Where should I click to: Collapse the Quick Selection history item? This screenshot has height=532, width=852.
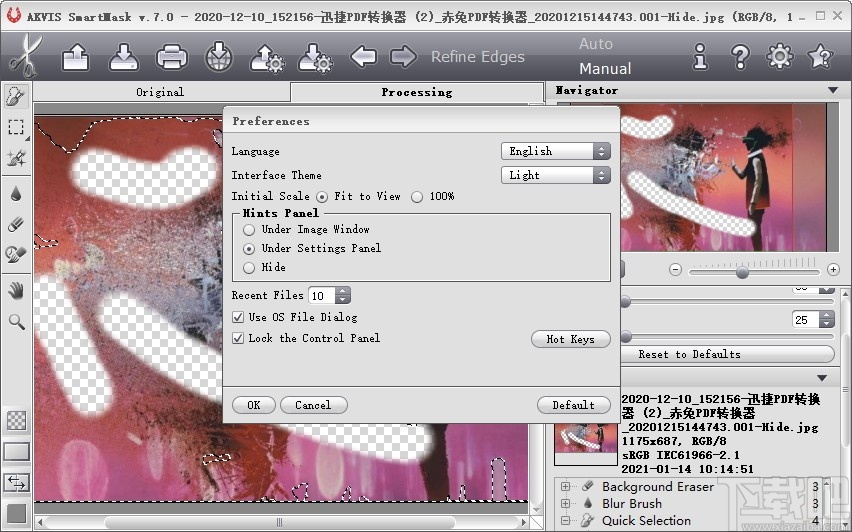click(565, 521)
